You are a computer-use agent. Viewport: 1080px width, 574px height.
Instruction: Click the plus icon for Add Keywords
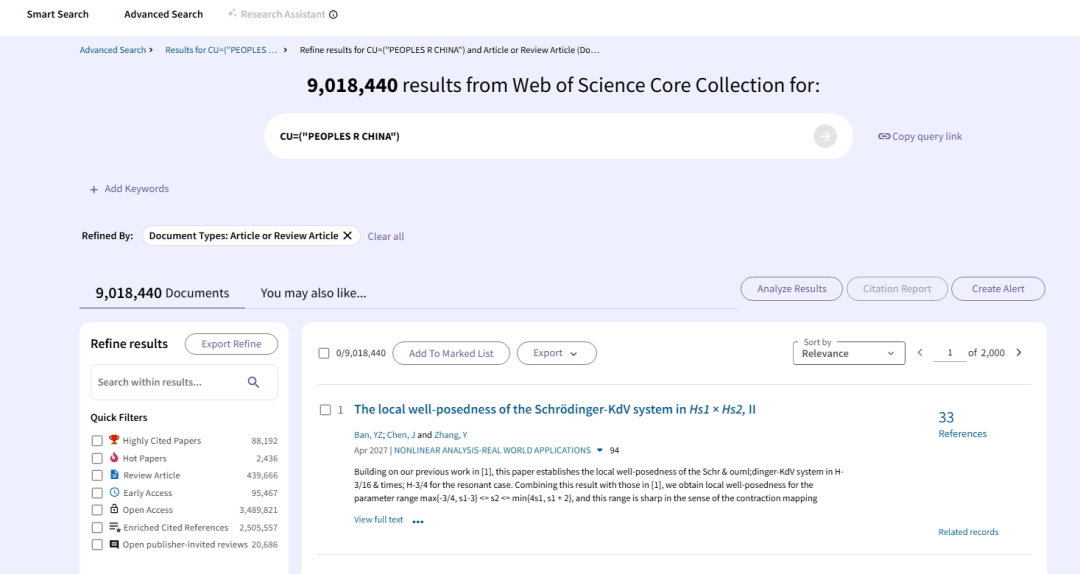pos(94,189)
